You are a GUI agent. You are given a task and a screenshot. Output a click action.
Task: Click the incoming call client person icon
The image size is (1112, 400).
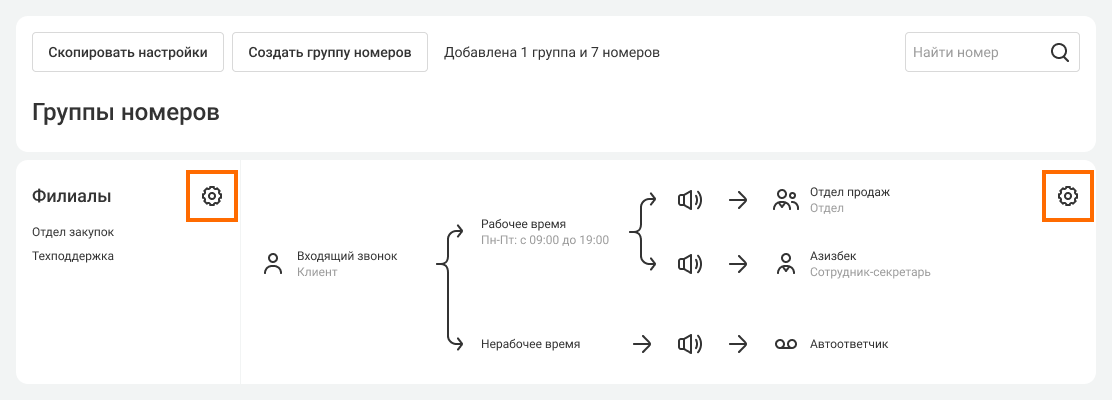[272, 264]
